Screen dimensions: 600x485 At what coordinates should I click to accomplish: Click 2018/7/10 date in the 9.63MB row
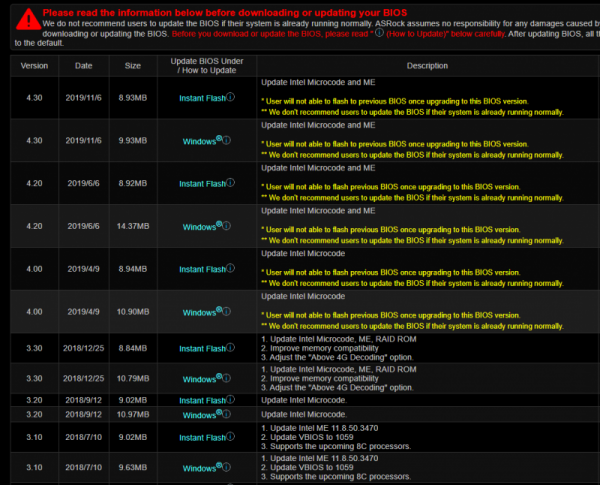pos(83,468)
